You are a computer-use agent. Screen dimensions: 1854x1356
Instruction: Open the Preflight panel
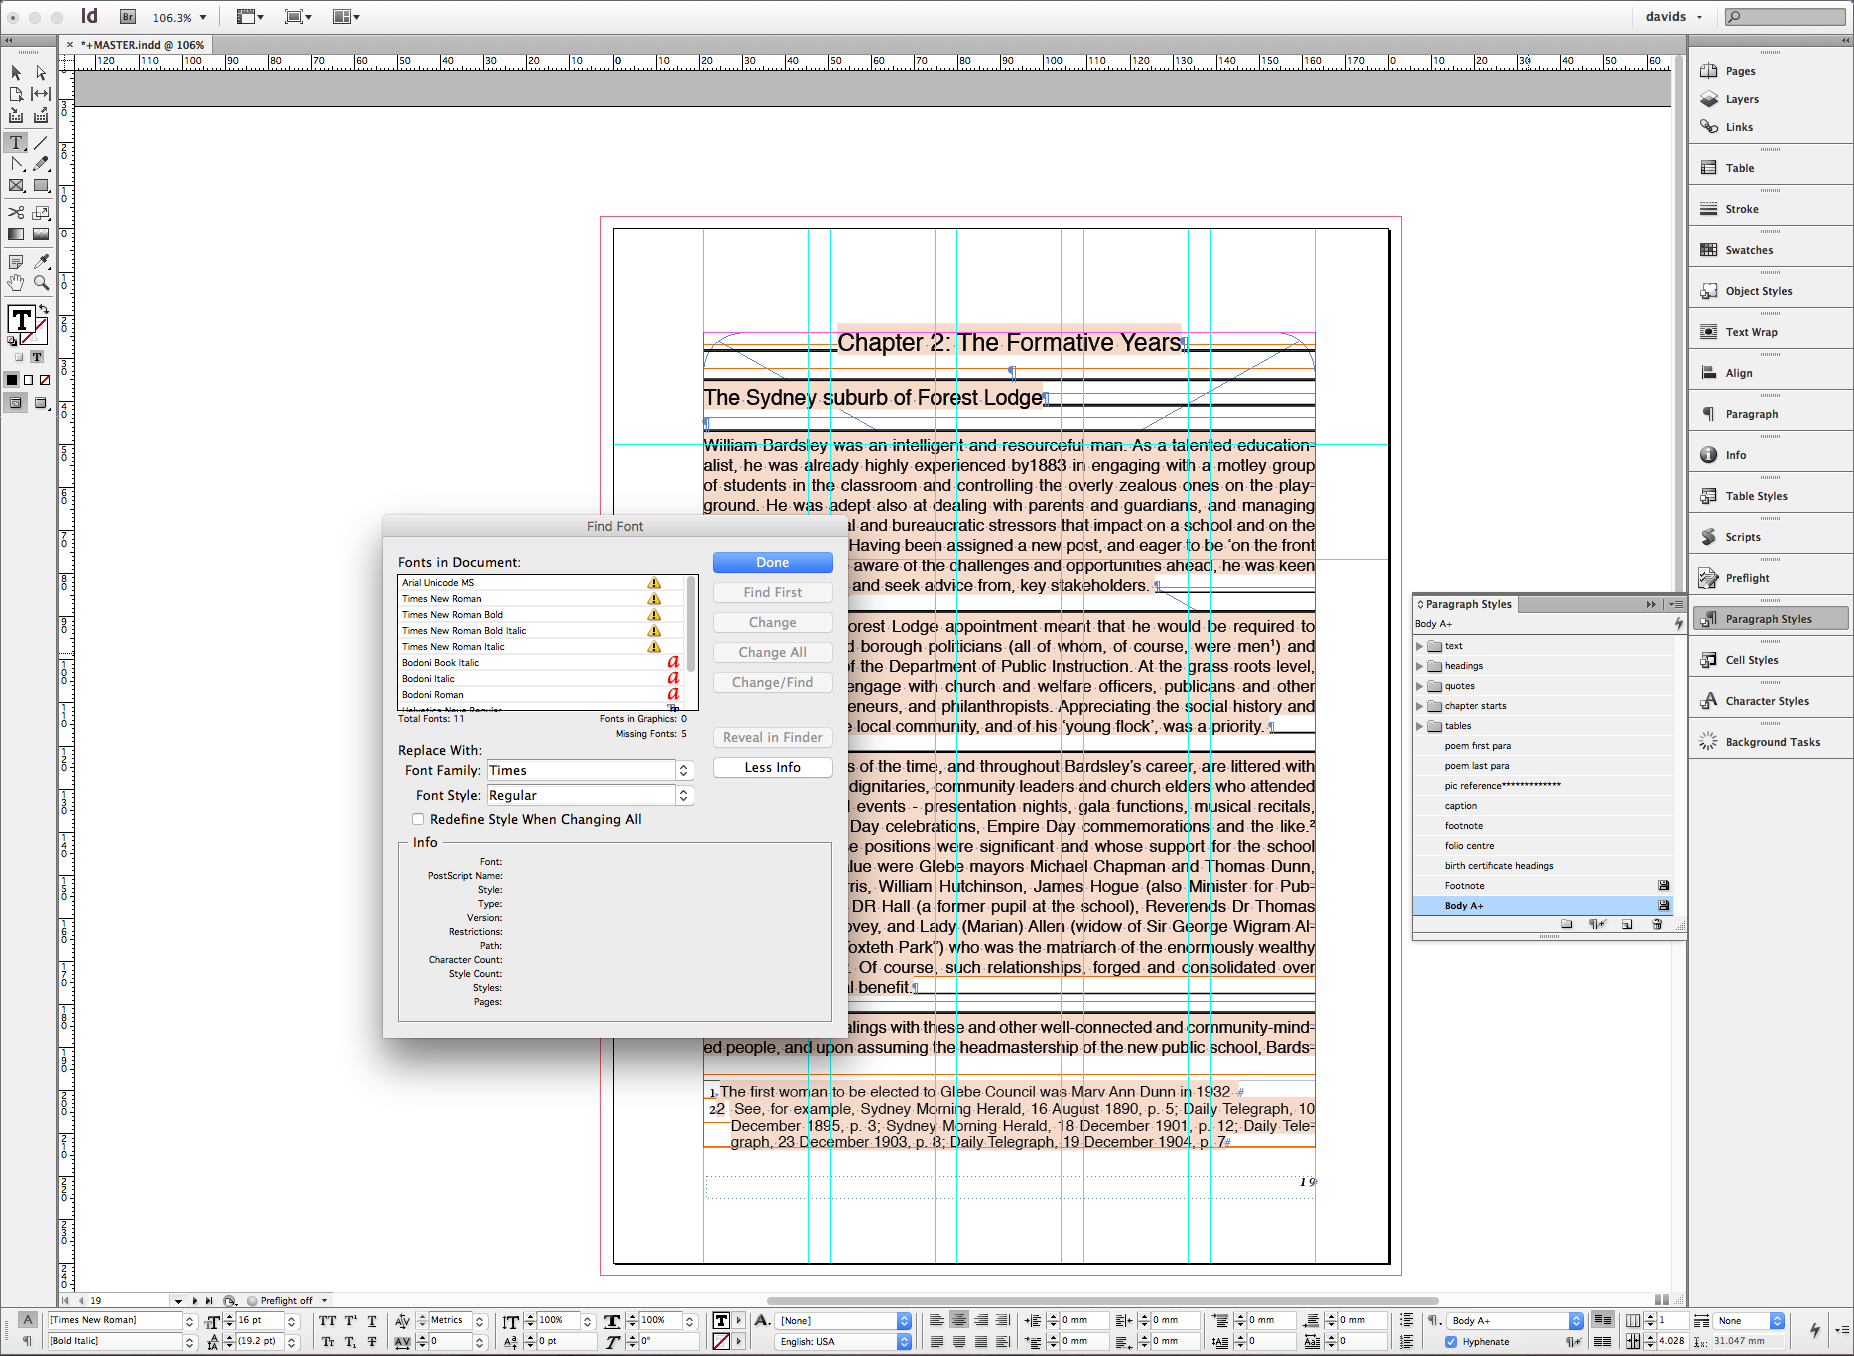click(1746, 578)
